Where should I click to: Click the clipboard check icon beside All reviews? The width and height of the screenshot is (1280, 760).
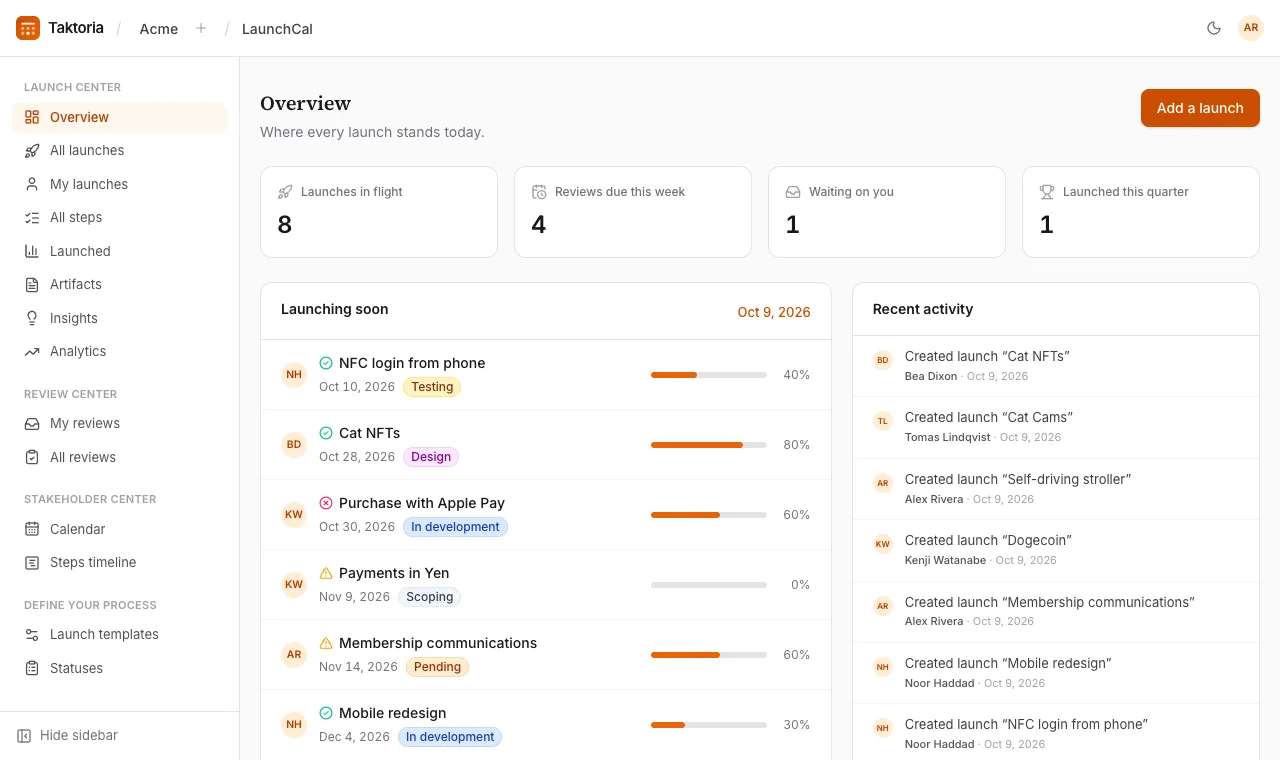(32, 457)
